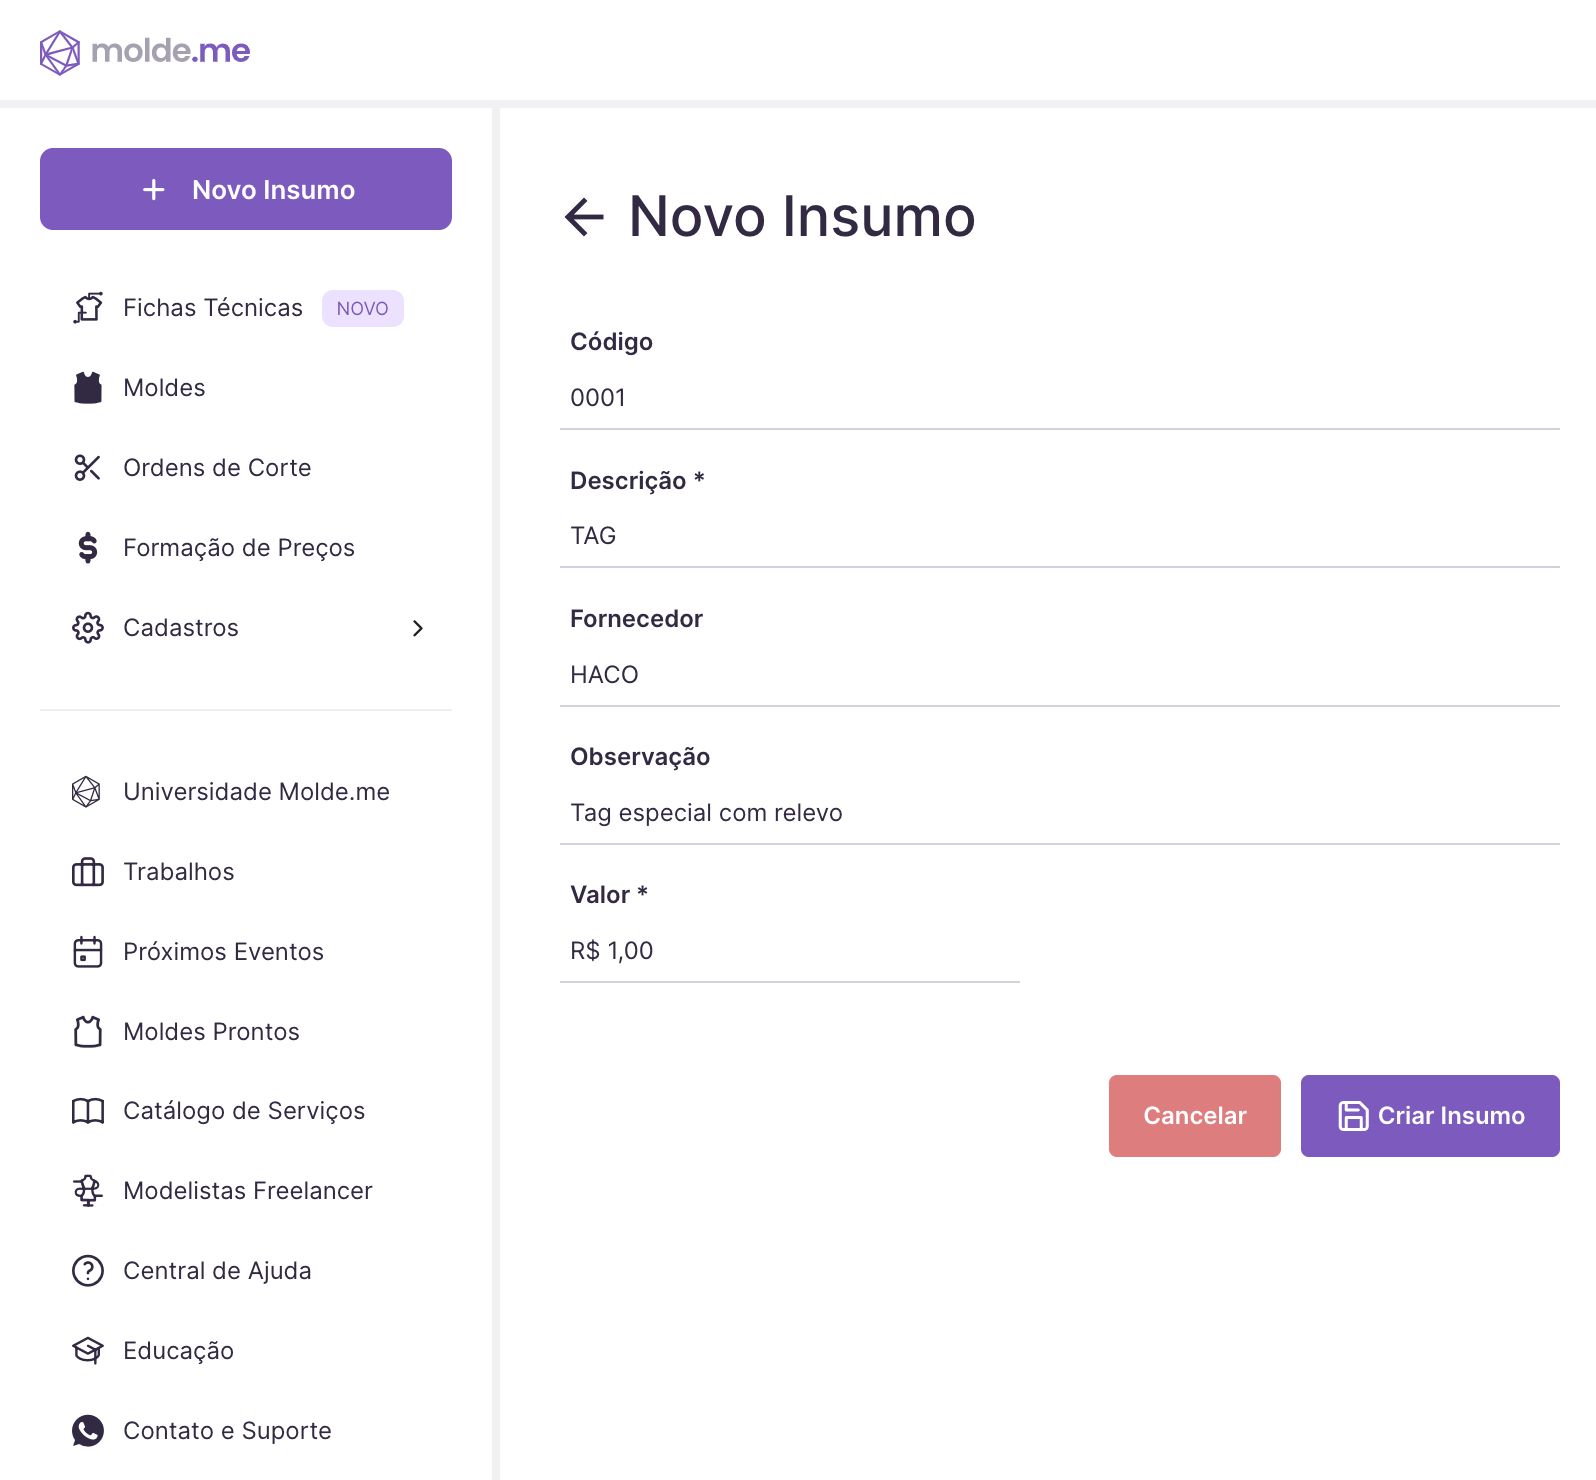Click the Modelistas Freelancer person icon
1596x1480 pixels.
[x=88, y=1191]
